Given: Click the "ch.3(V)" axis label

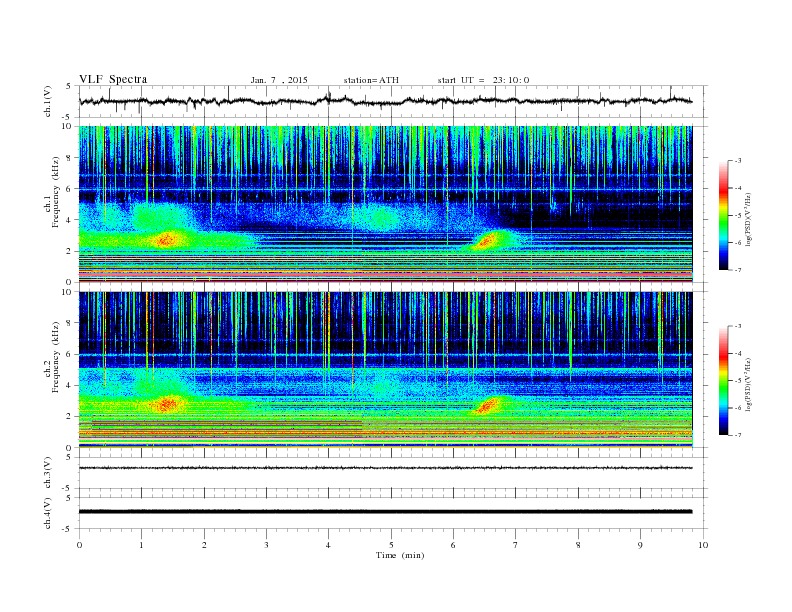Looking at the screenshot, I should point(47,473).
